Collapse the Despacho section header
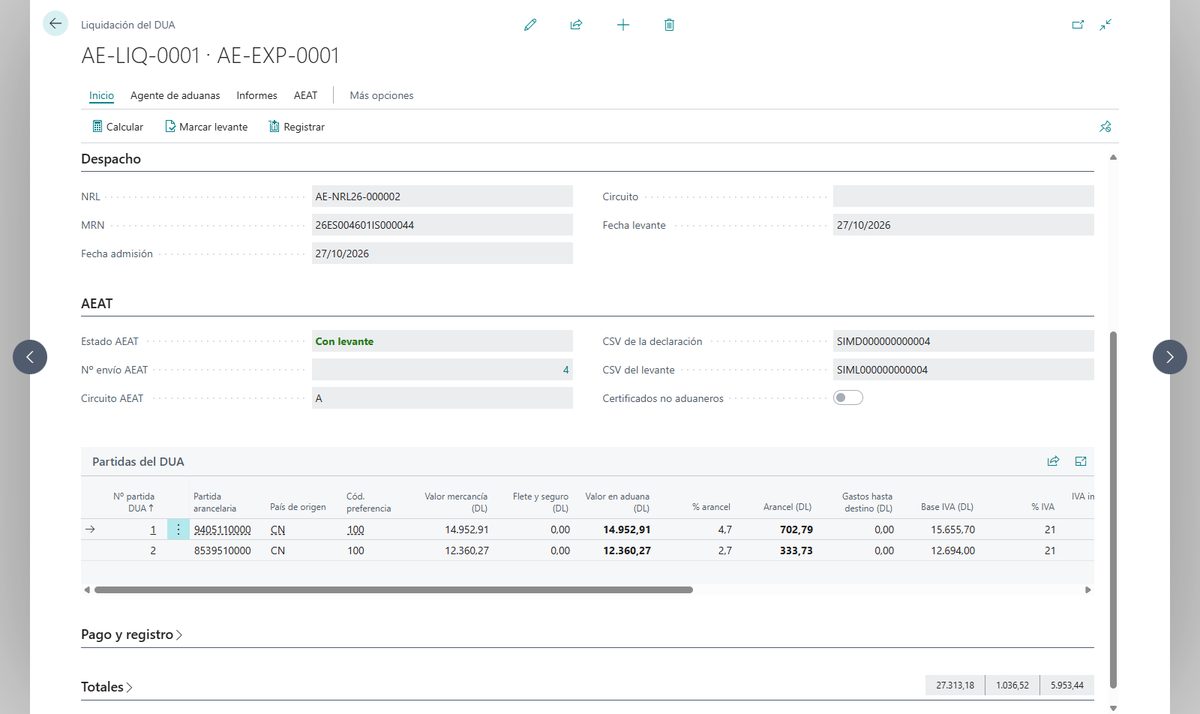The image size is (1200, 714). tap(111, 159)
